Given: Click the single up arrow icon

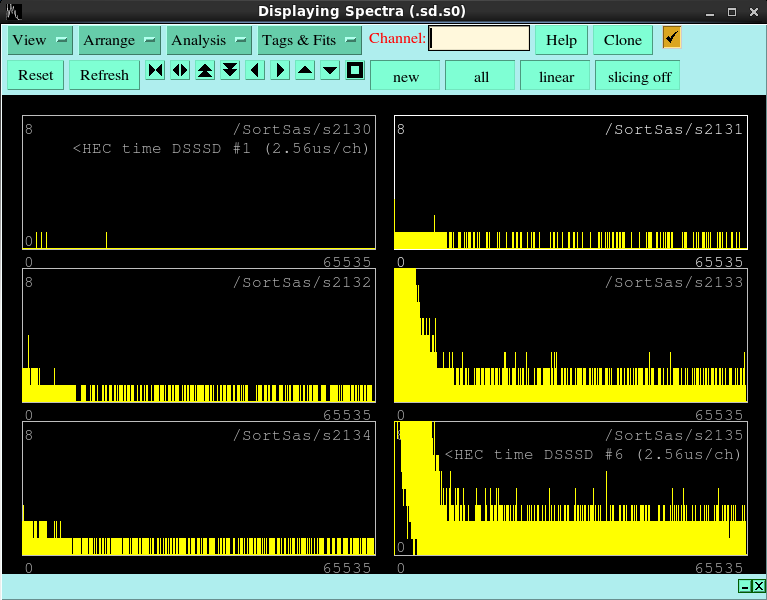Looking at the screenshot, I should click(x=305, y=70).
